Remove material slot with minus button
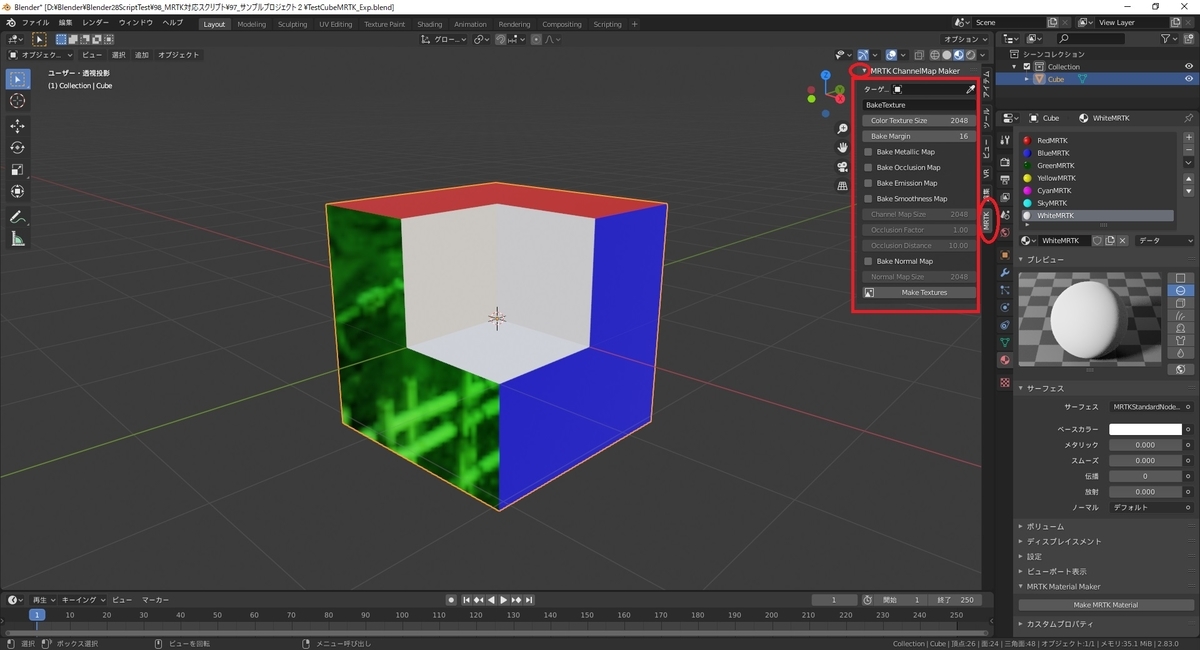1200x650 pixels. click(x=1188, y=149)
